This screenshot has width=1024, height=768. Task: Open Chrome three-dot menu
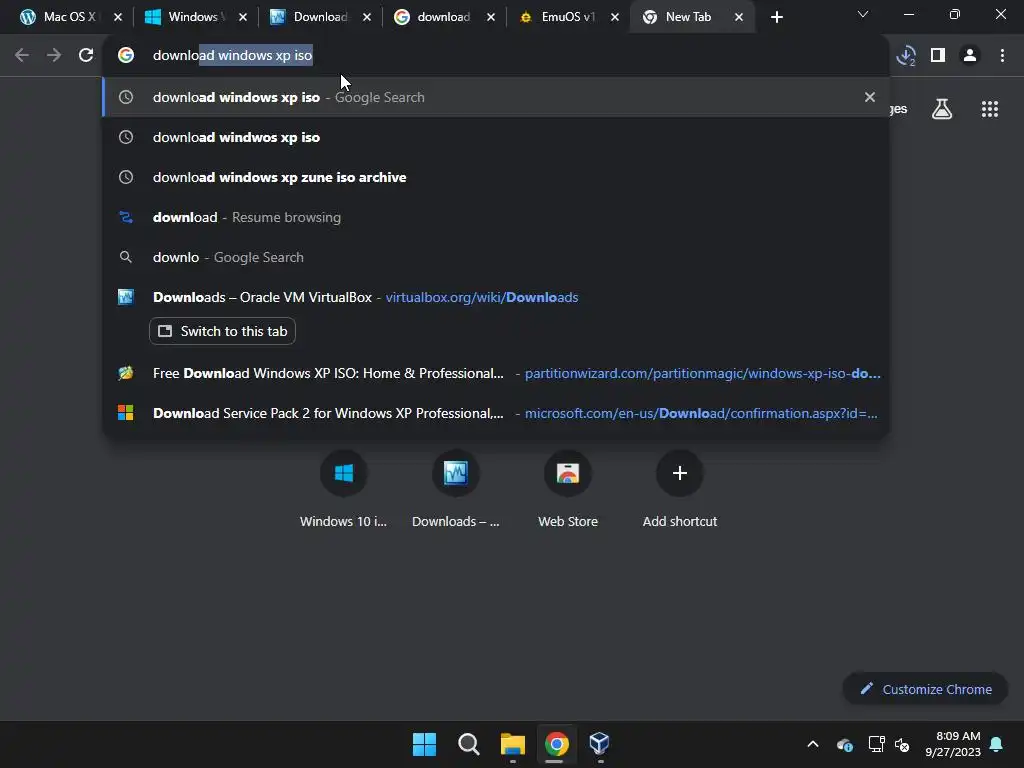pyautogui.click(x=1002, y=56)
